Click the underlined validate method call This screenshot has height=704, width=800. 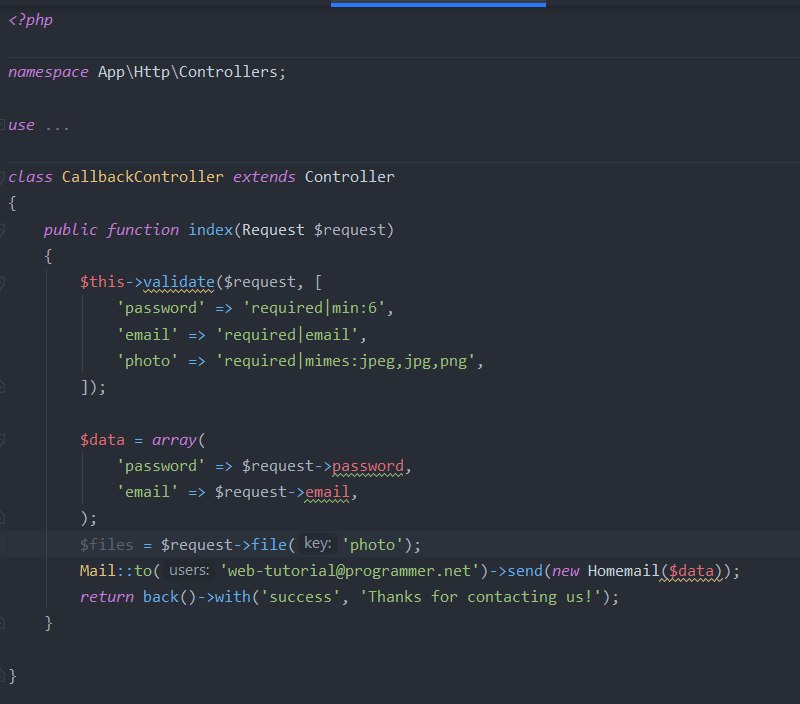click(179, 282)
